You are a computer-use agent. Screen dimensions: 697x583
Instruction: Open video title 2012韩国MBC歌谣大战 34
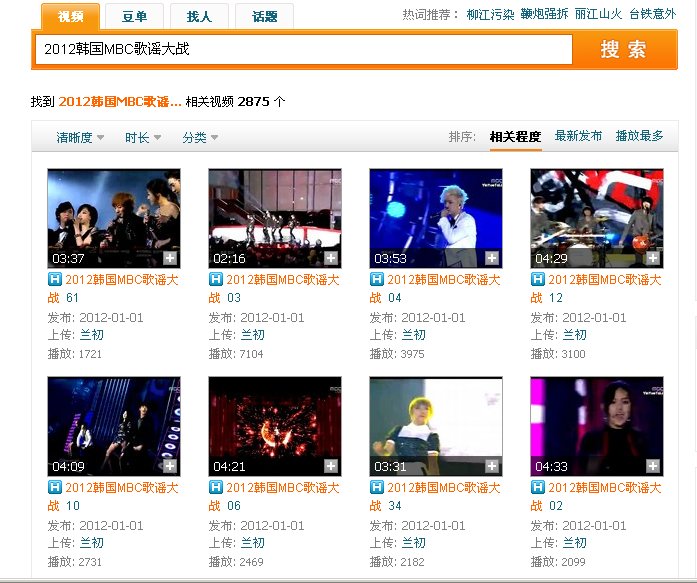point(435,496)
